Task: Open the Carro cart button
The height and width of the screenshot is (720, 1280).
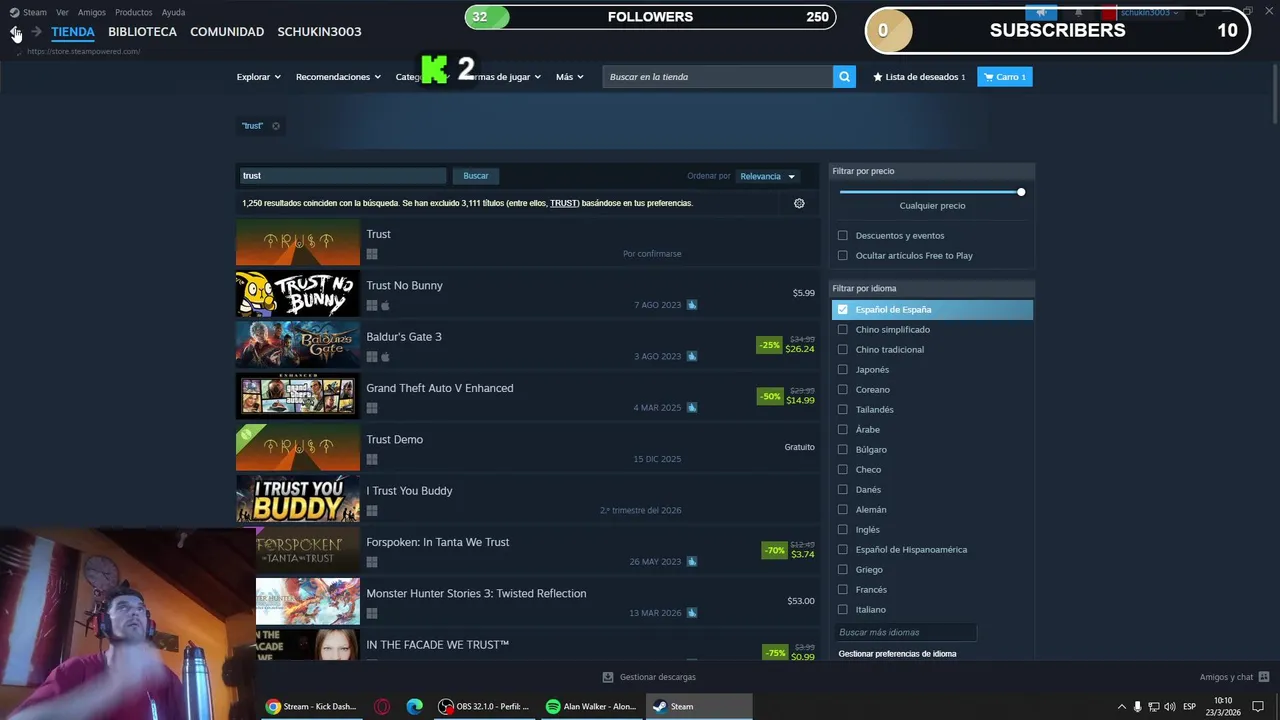Action: (x=1005, y=77)
